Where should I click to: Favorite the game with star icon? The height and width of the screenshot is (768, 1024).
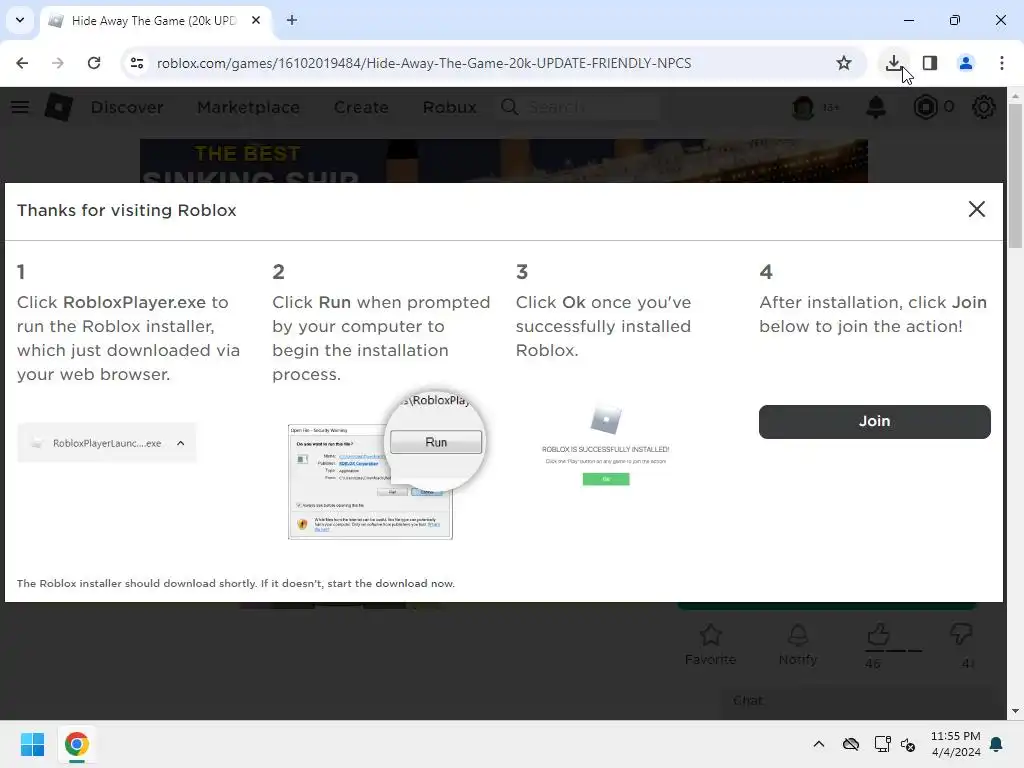pos(711,635)
